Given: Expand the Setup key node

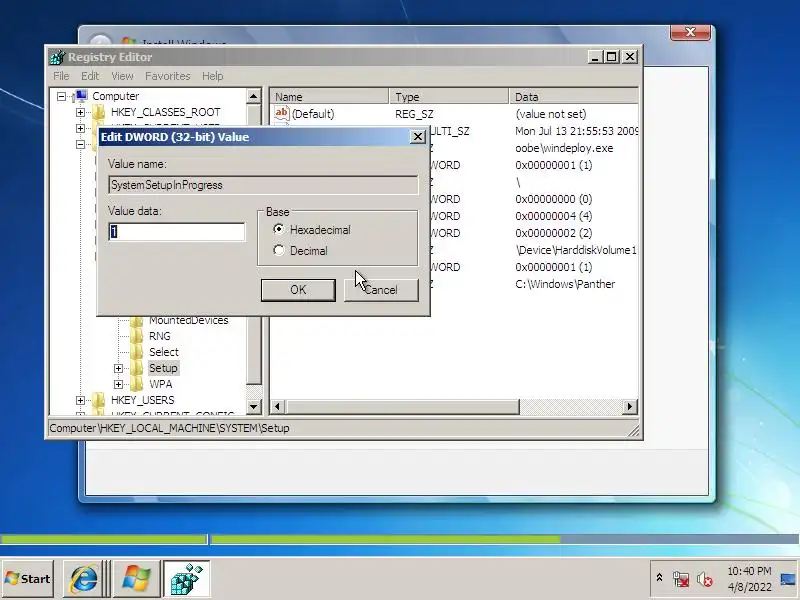Looking at the screenshot, I should click(118, 368).
